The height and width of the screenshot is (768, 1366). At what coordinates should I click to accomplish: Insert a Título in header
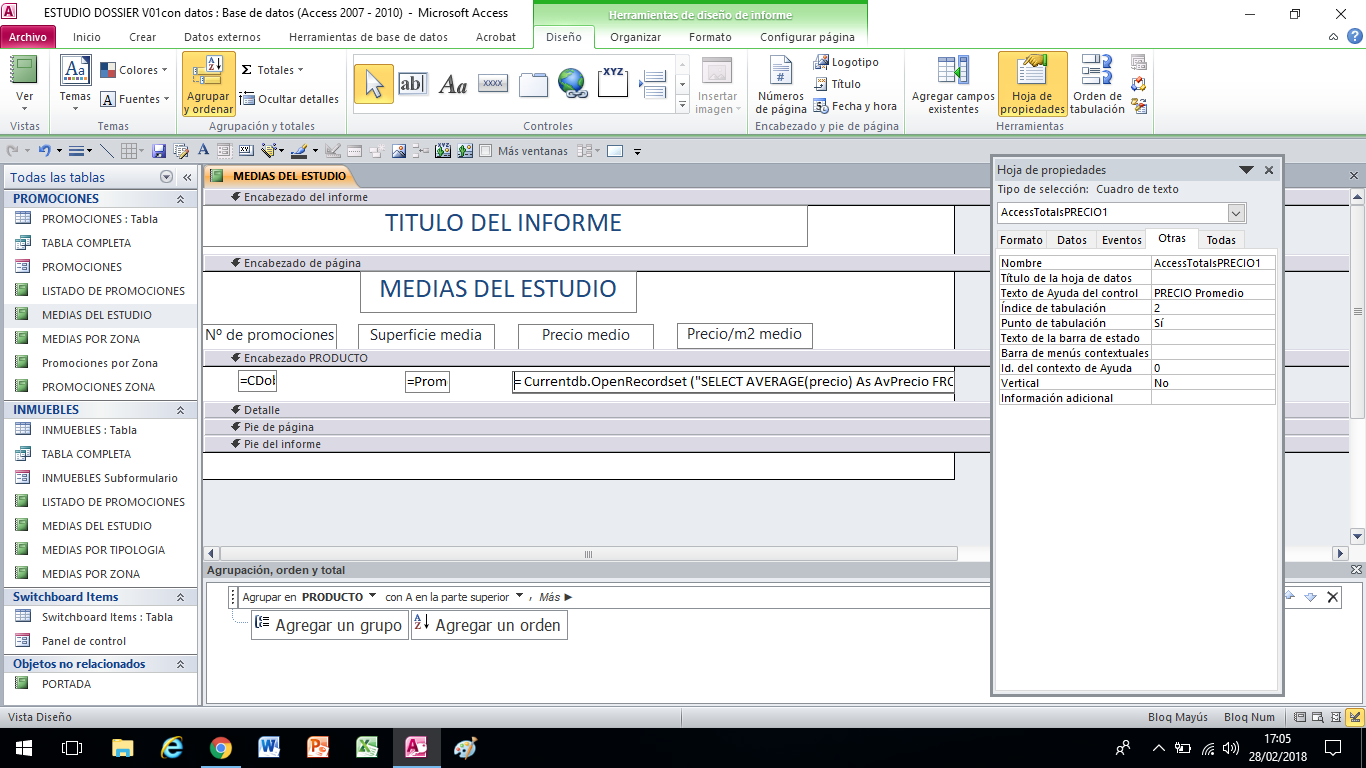[838, 84]
